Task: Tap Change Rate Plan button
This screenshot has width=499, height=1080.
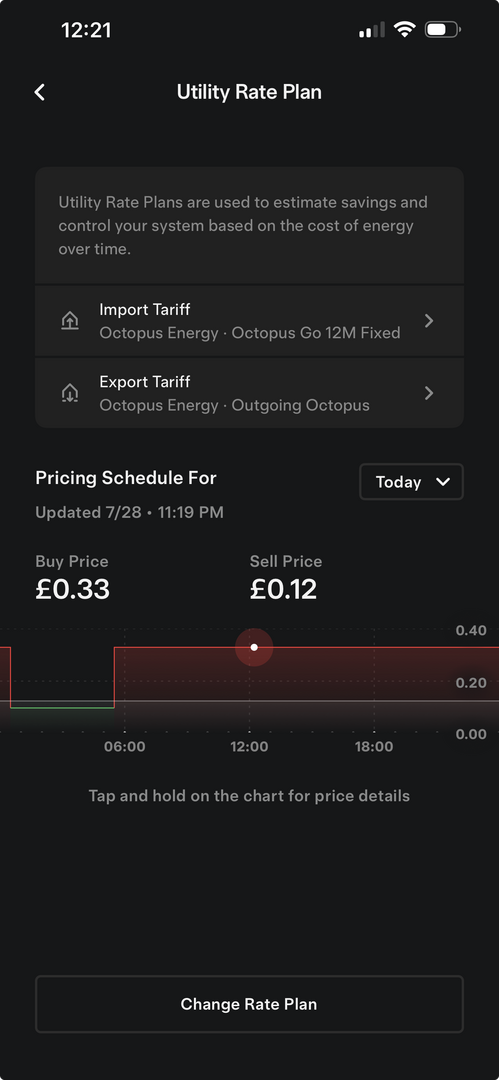Action: (250, 1004)
